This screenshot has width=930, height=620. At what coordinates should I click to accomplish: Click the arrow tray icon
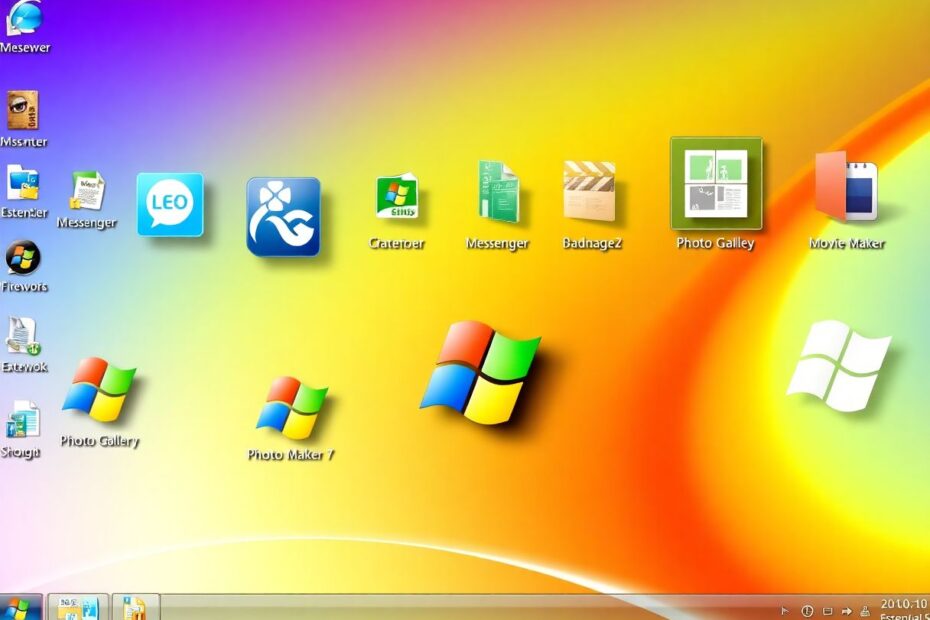click(x=847, y=611)
